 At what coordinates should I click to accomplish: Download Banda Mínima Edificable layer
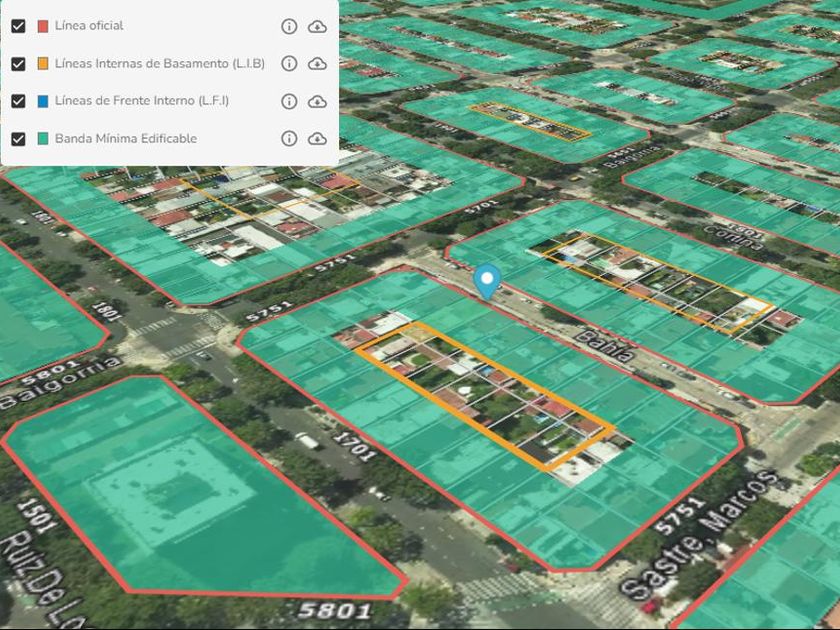coord(317,139)
